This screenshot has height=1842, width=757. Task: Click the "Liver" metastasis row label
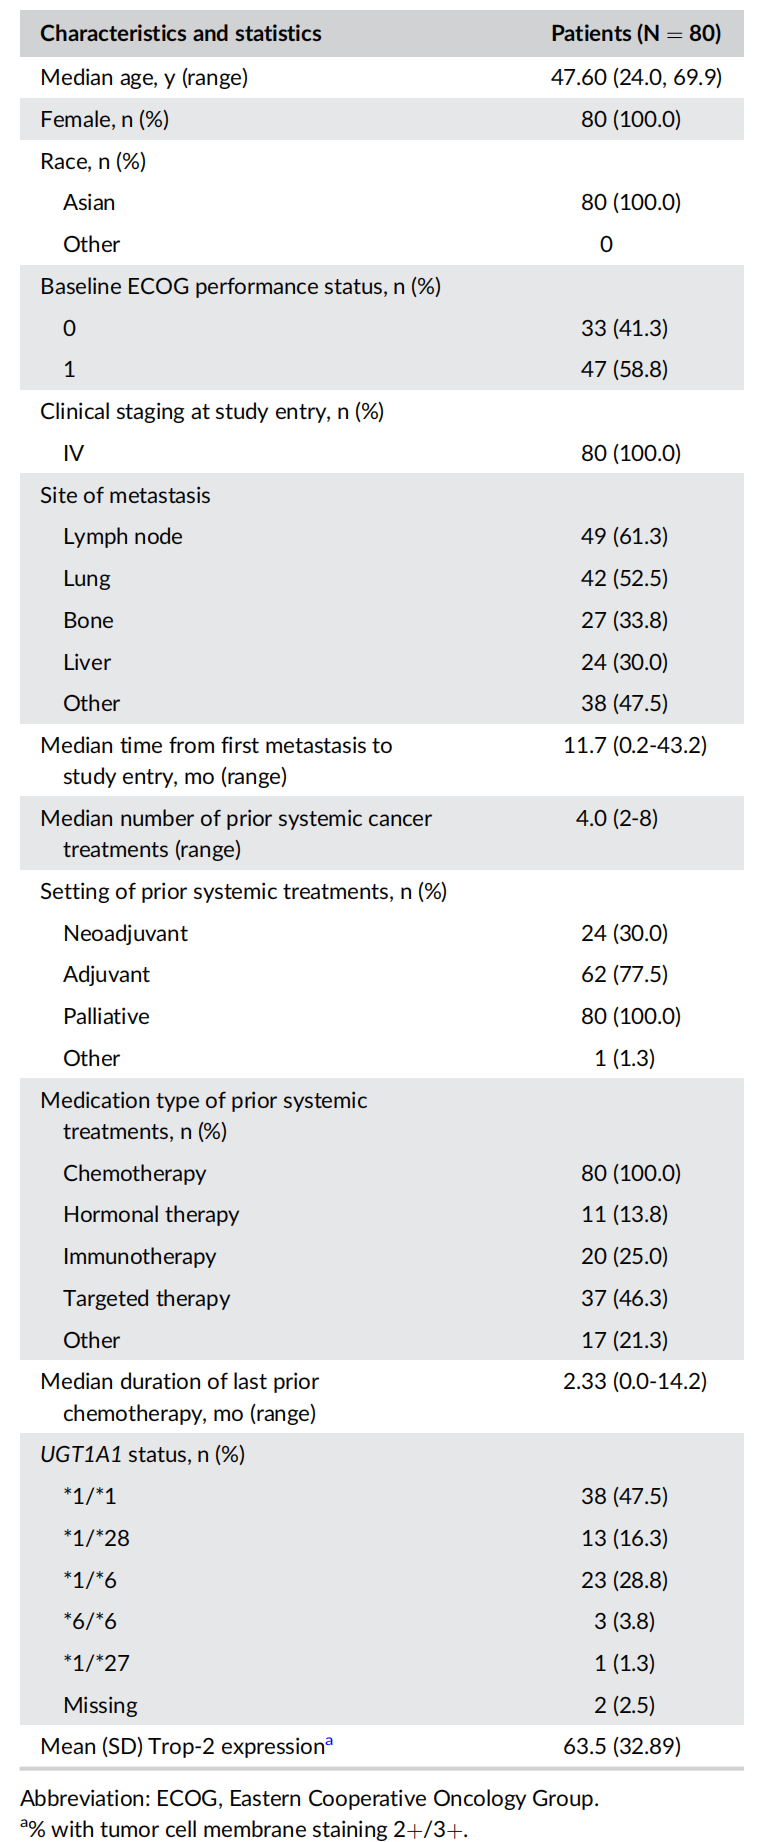coord(87,662)
